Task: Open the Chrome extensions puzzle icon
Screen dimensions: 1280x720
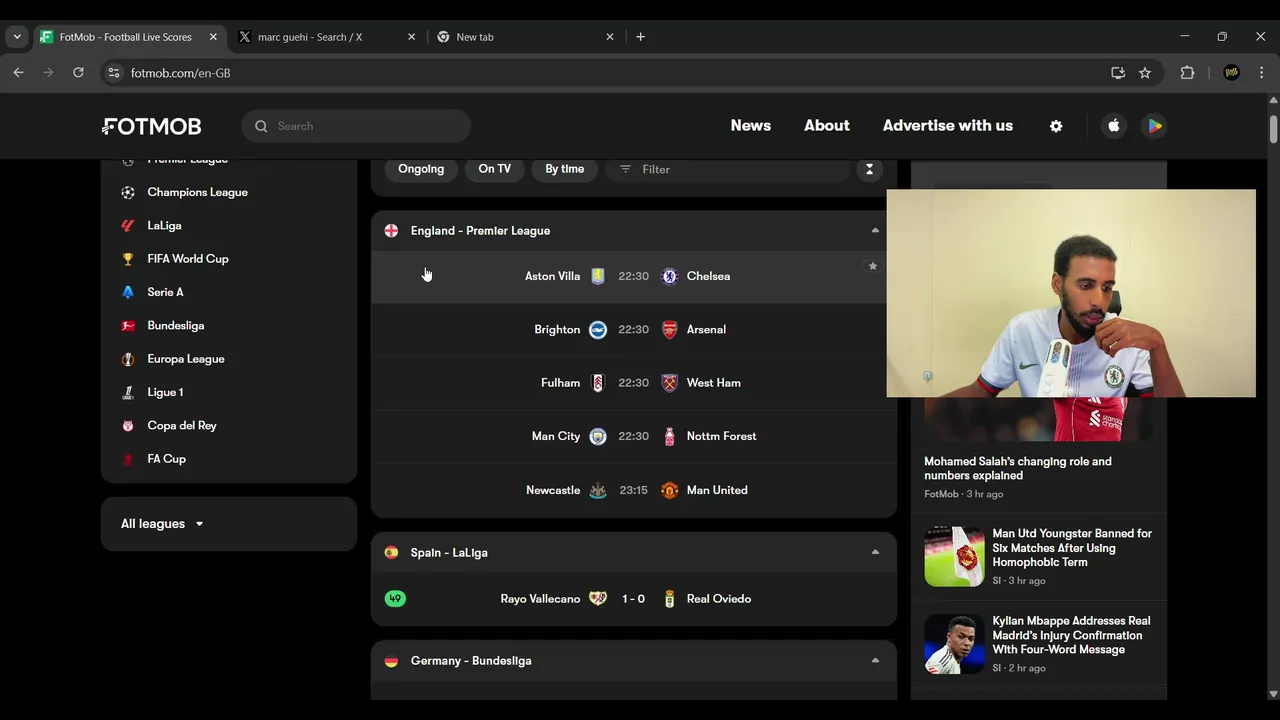Action: (x=1188, y=73)
